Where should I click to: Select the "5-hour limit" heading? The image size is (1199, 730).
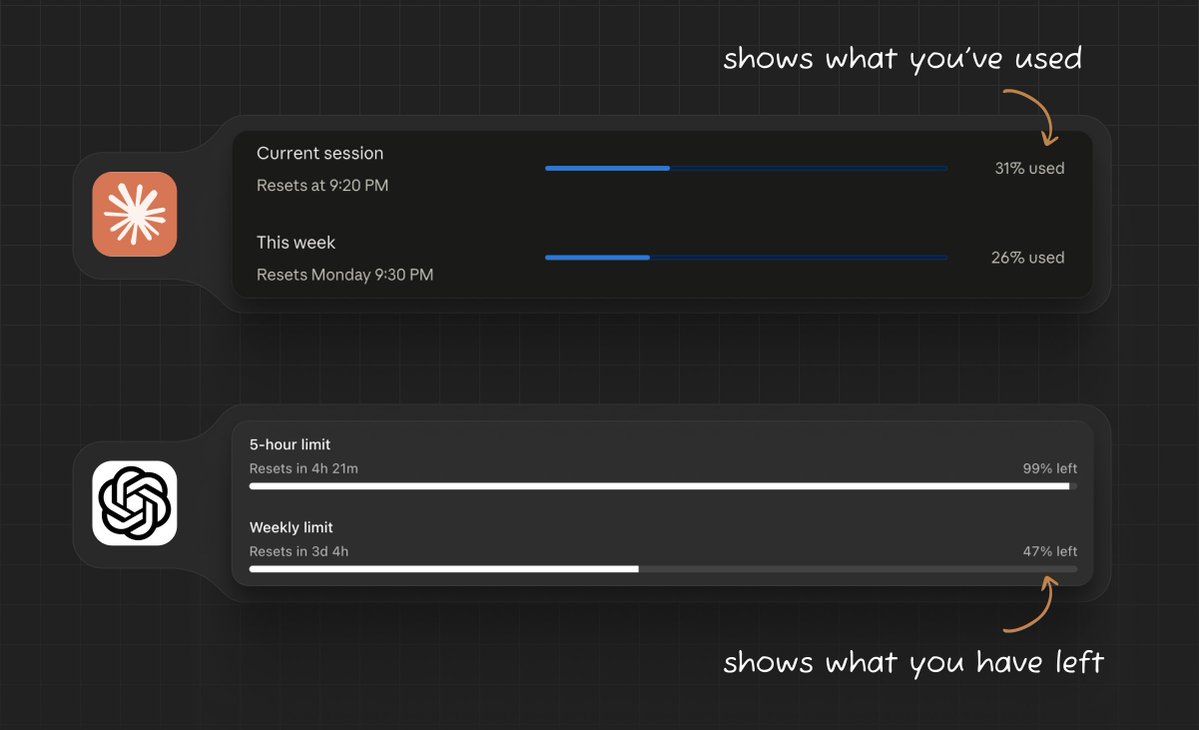(290, 444)
